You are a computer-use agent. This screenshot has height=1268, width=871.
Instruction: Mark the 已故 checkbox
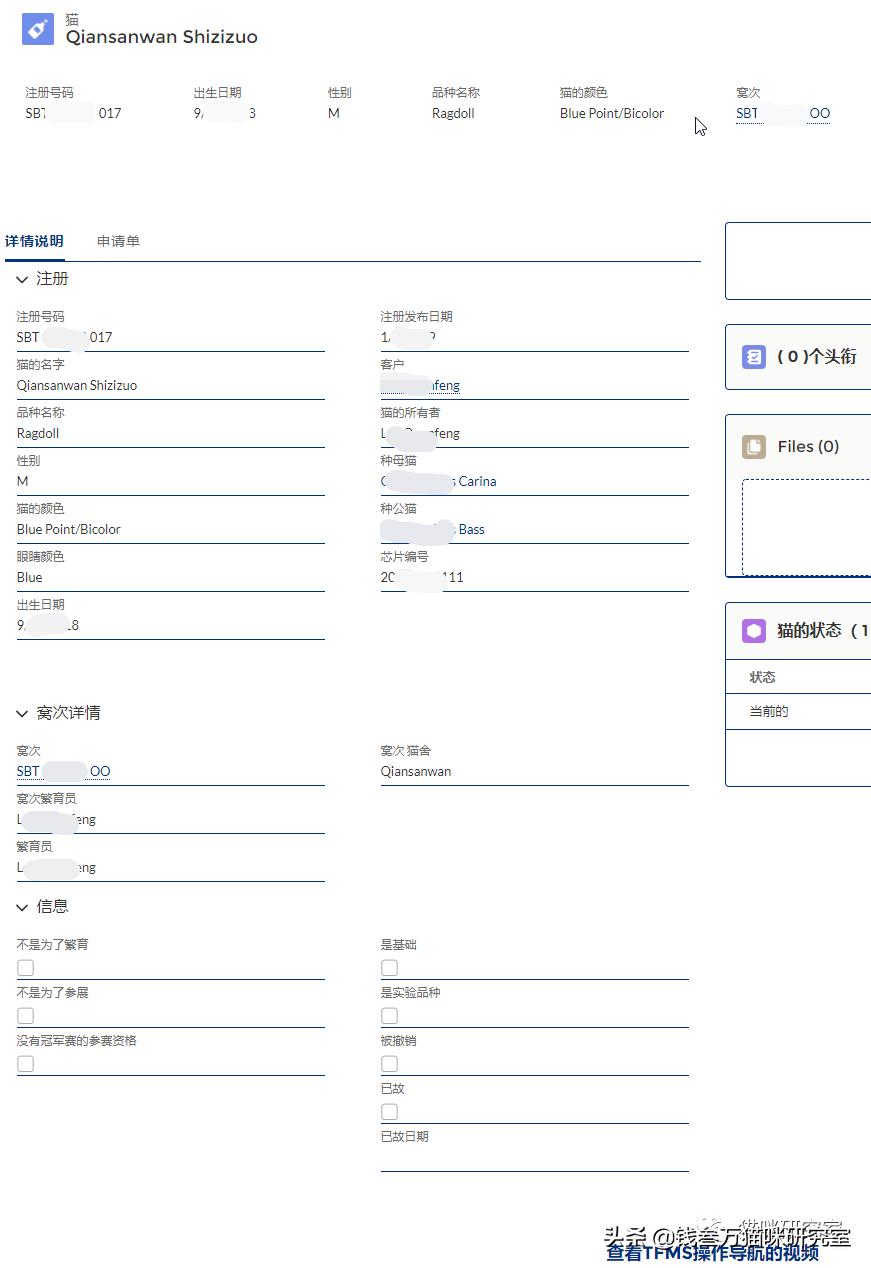click(388, 1112)
